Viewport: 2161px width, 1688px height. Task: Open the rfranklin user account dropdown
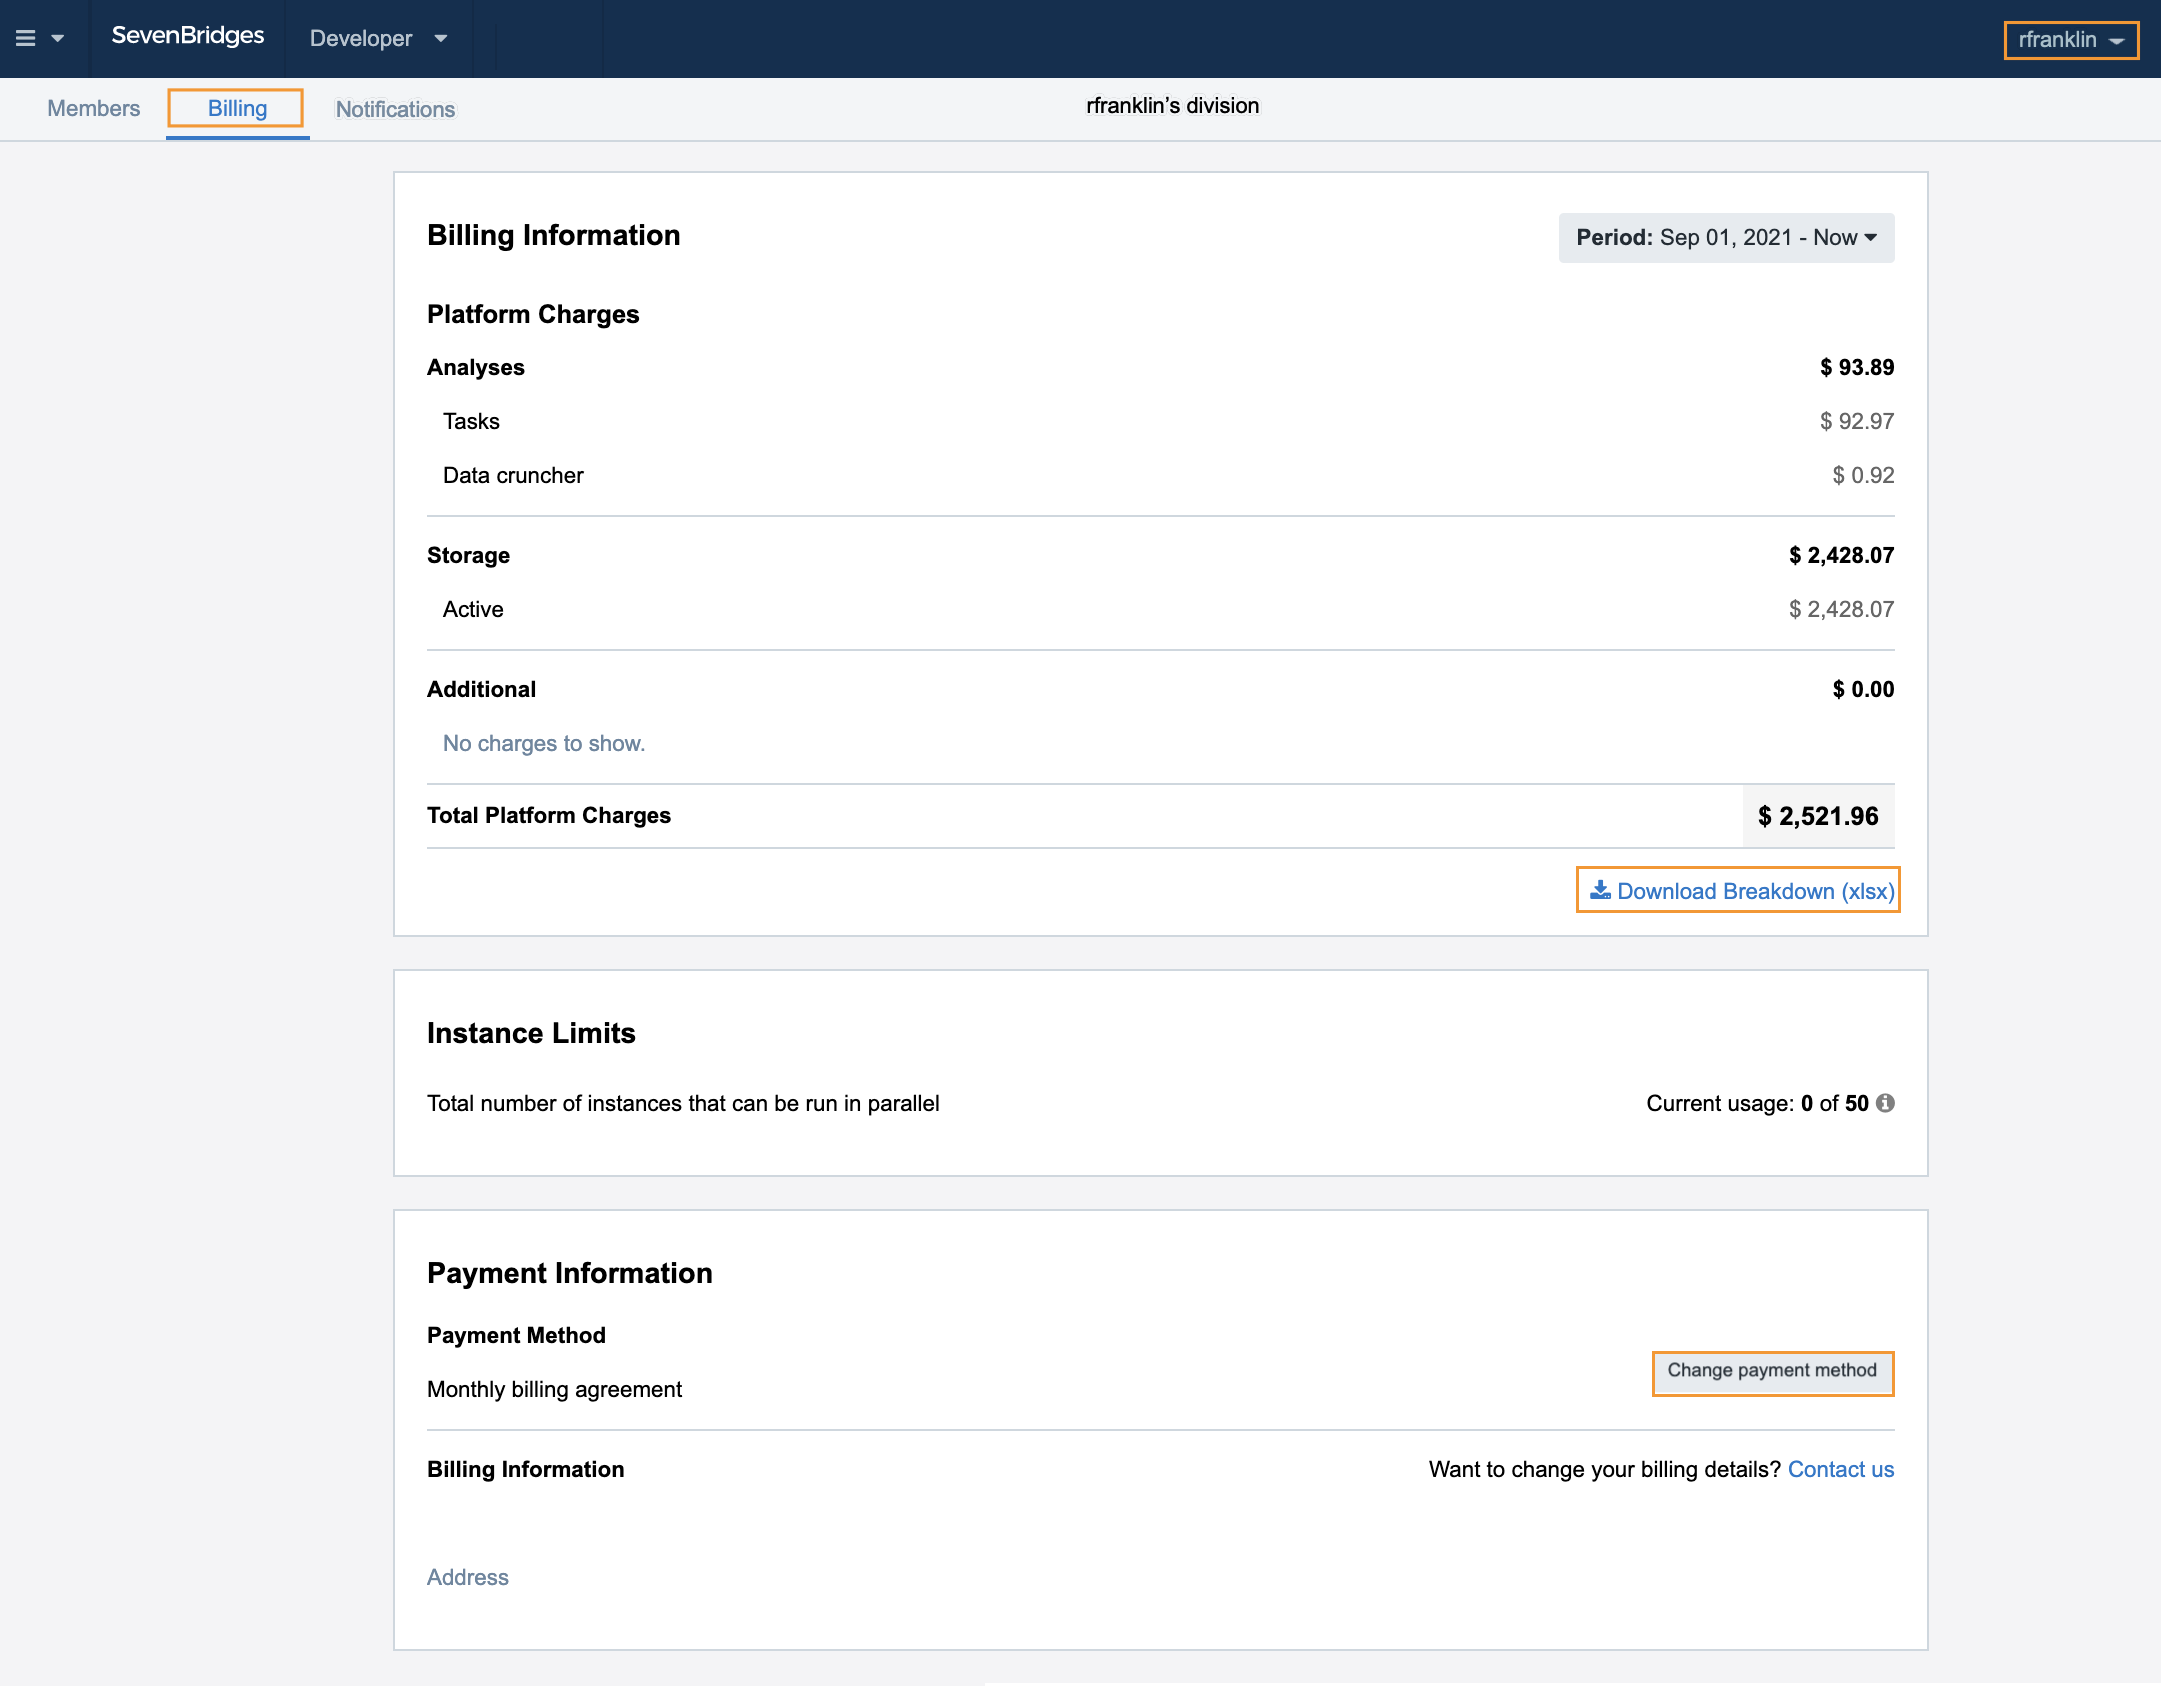(2070, 40)
